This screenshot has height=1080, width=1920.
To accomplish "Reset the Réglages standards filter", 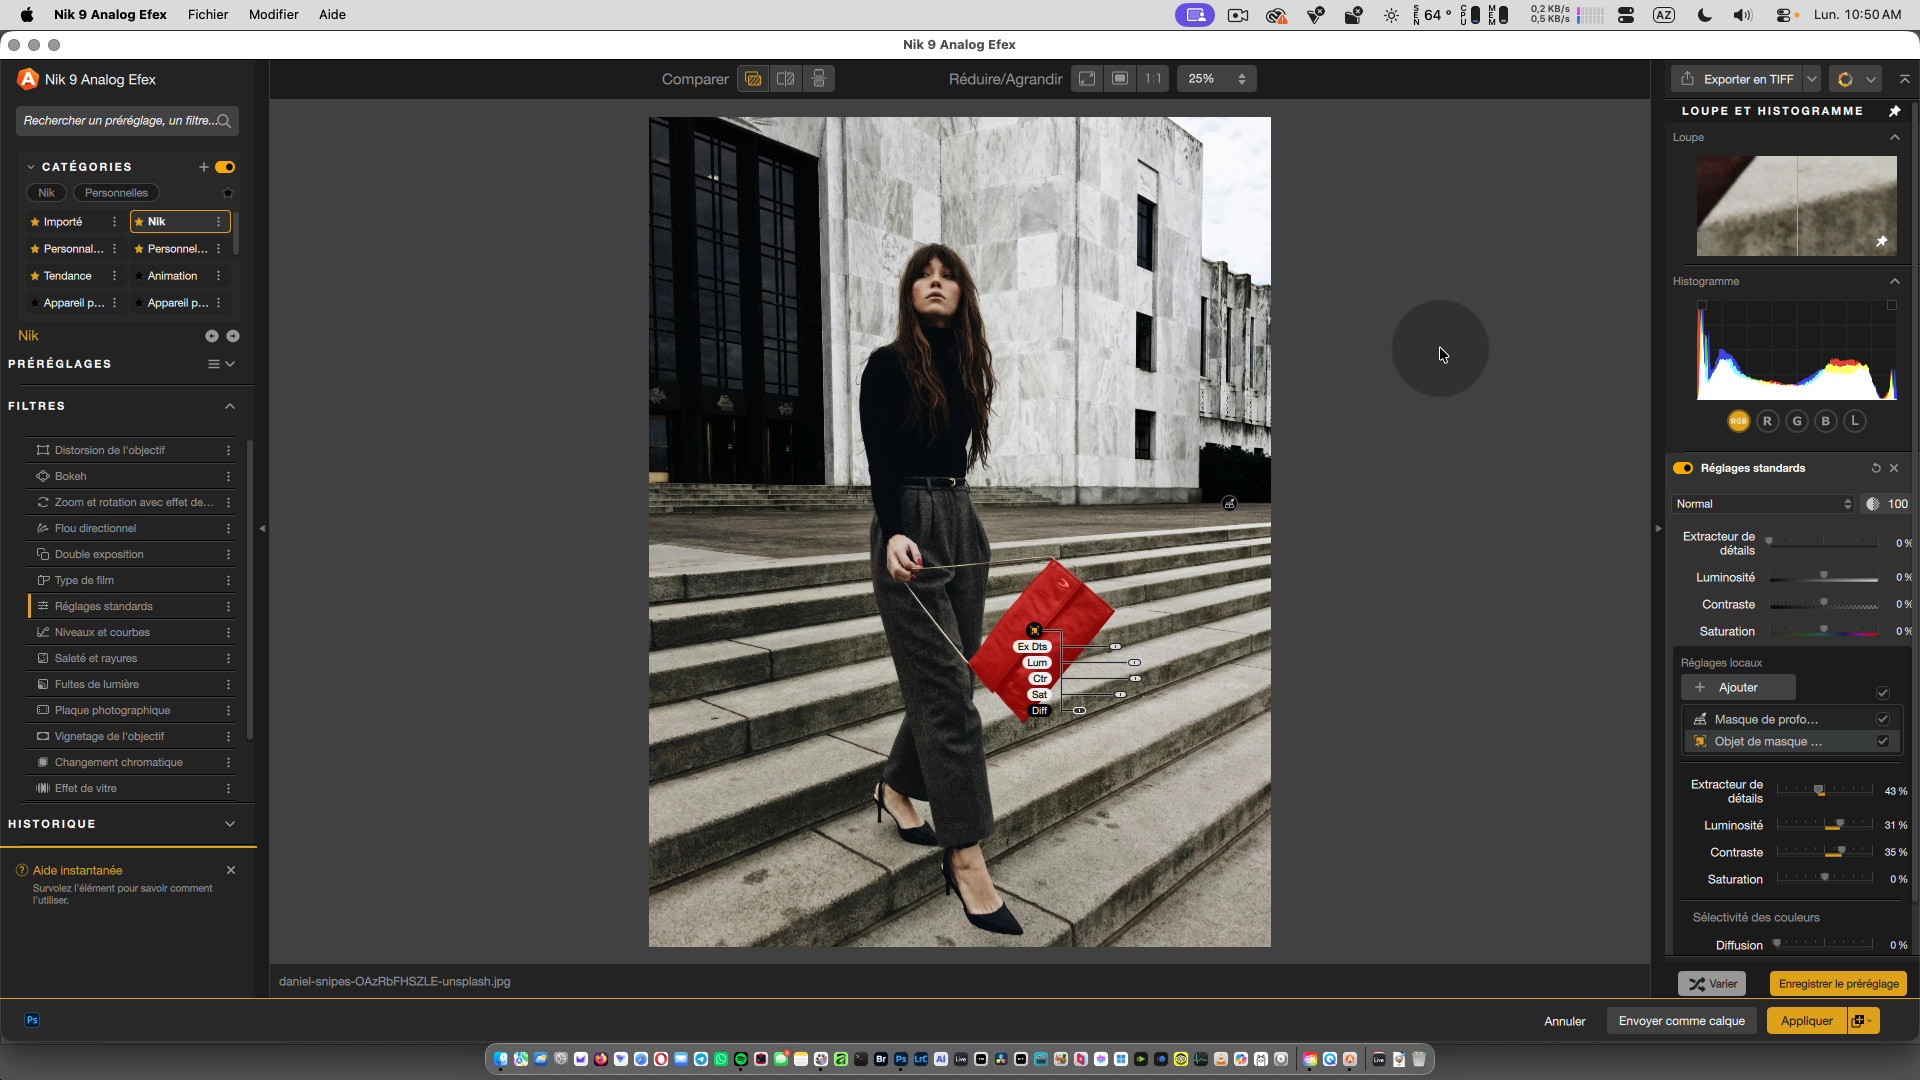I will 1876,468.
